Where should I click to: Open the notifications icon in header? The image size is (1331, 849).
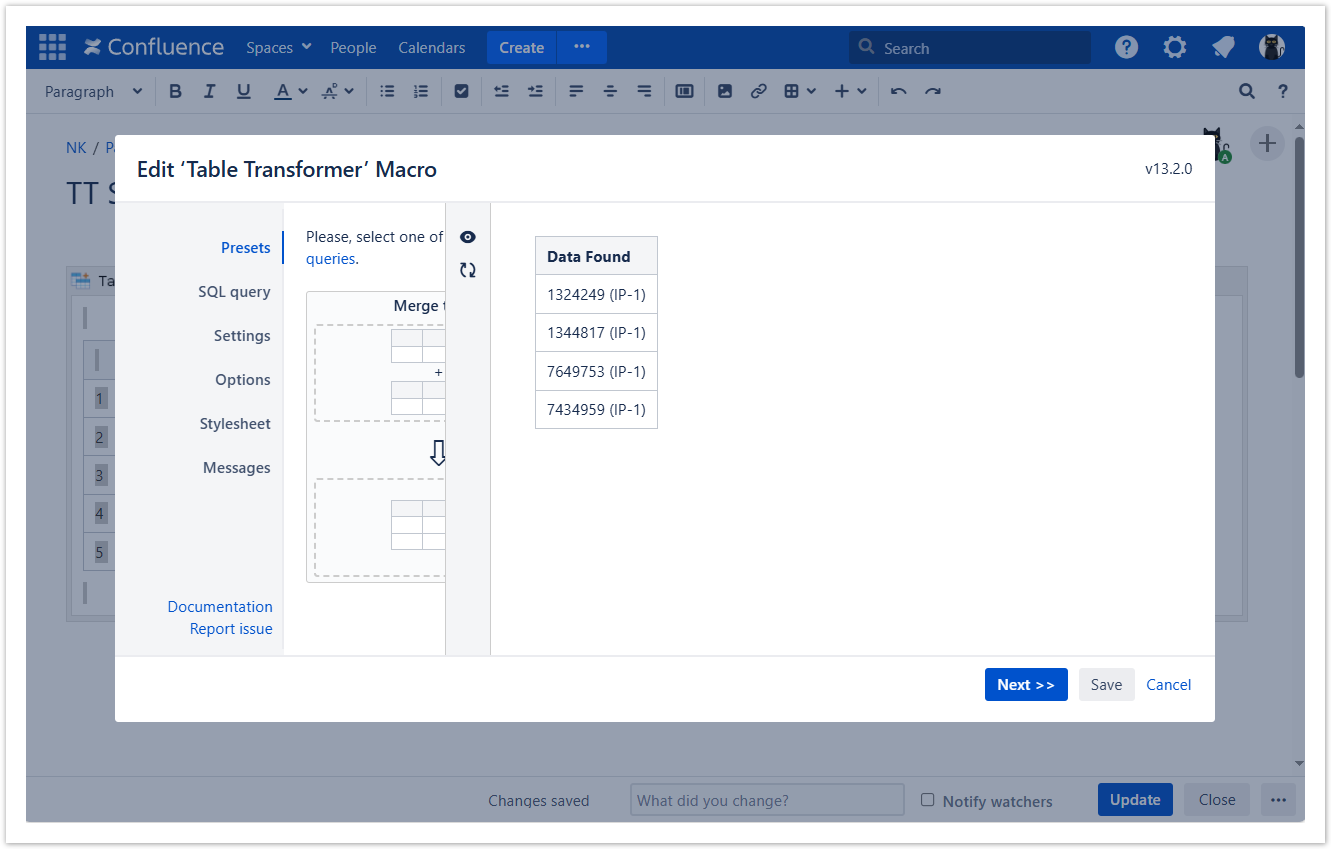pos(1222,47)
